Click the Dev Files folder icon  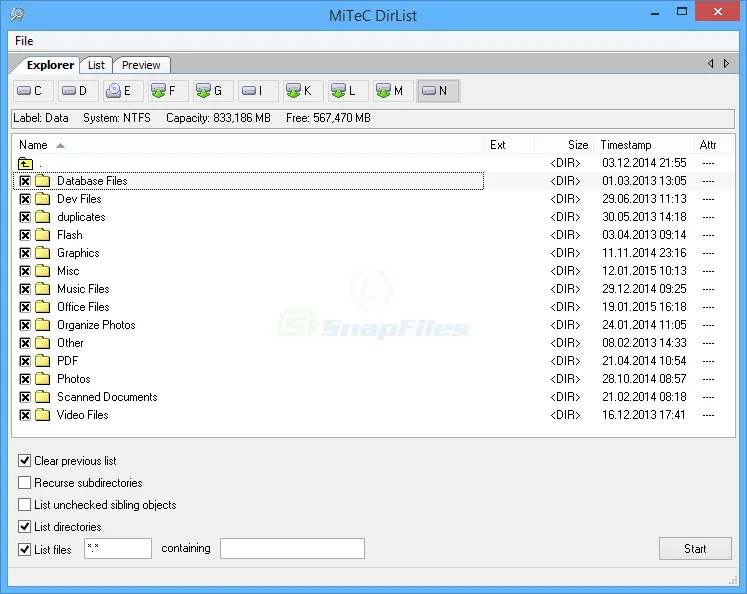(42, 199)
